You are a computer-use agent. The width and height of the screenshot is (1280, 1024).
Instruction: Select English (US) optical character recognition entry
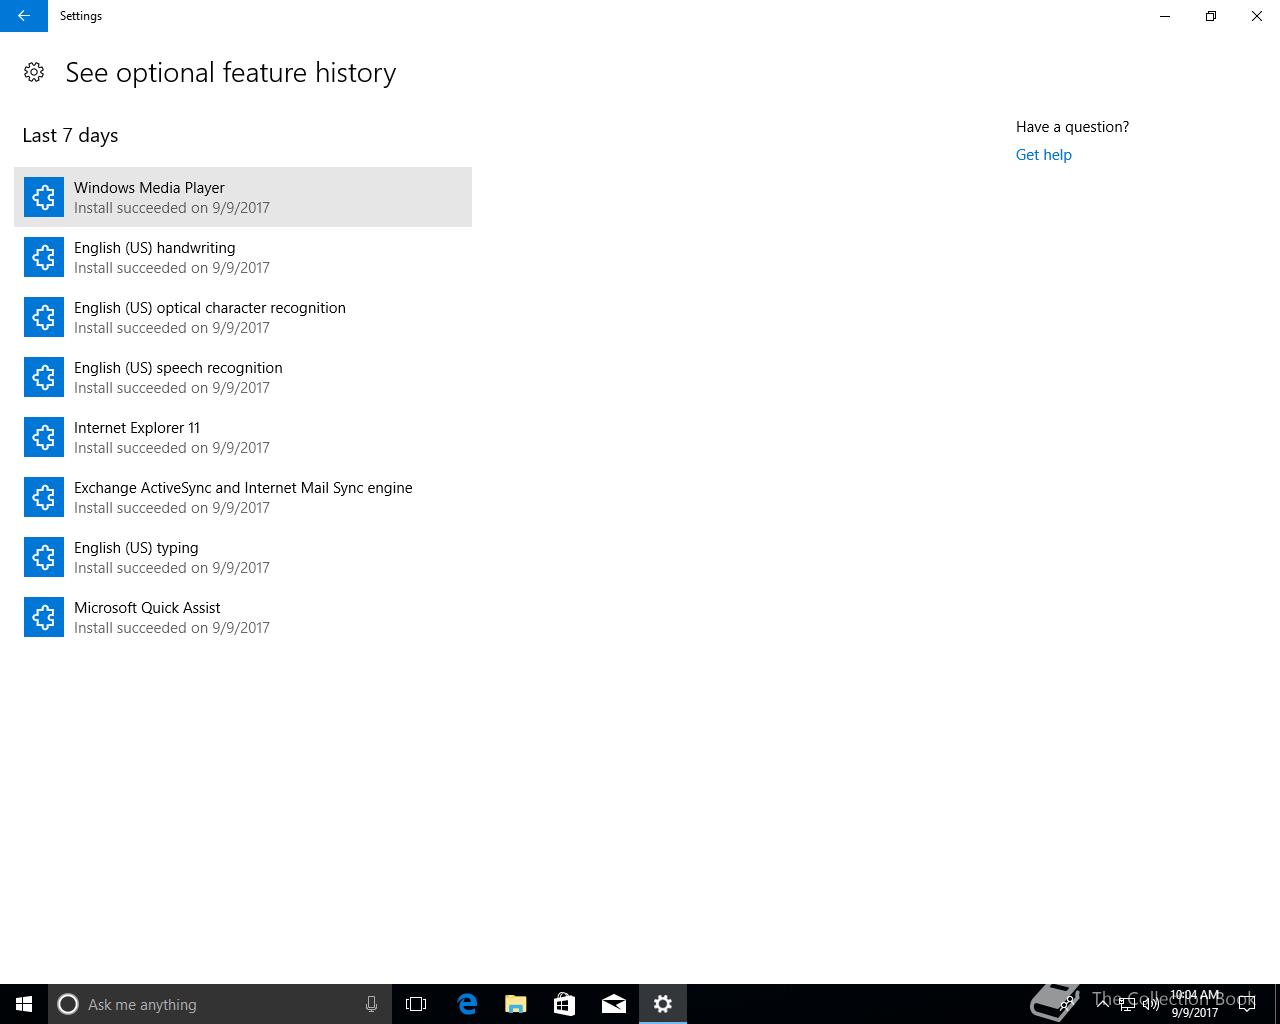pos(243,317)
